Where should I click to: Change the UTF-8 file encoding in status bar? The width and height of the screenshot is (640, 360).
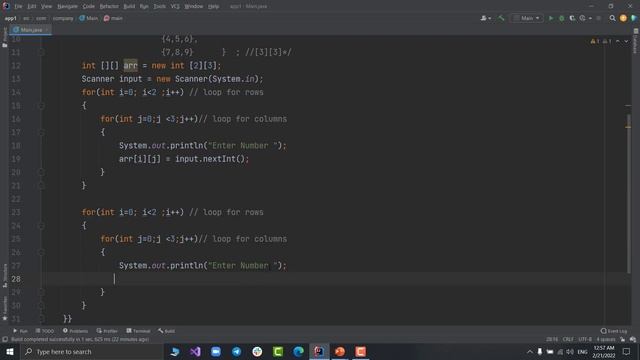pyautogui.click(x=585, y=339)
